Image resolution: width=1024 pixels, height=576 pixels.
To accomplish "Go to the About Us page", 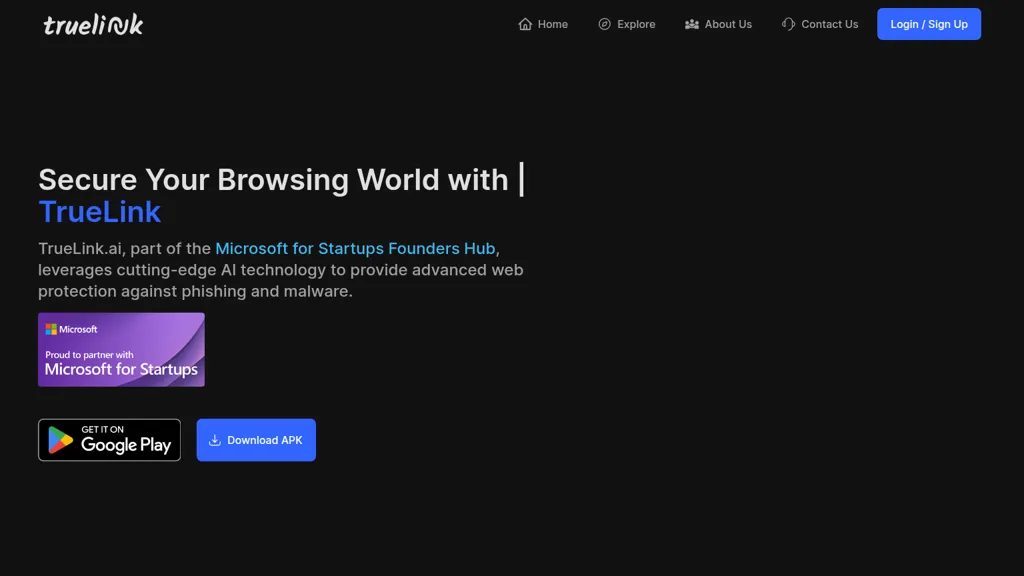I will click(718, 24).
